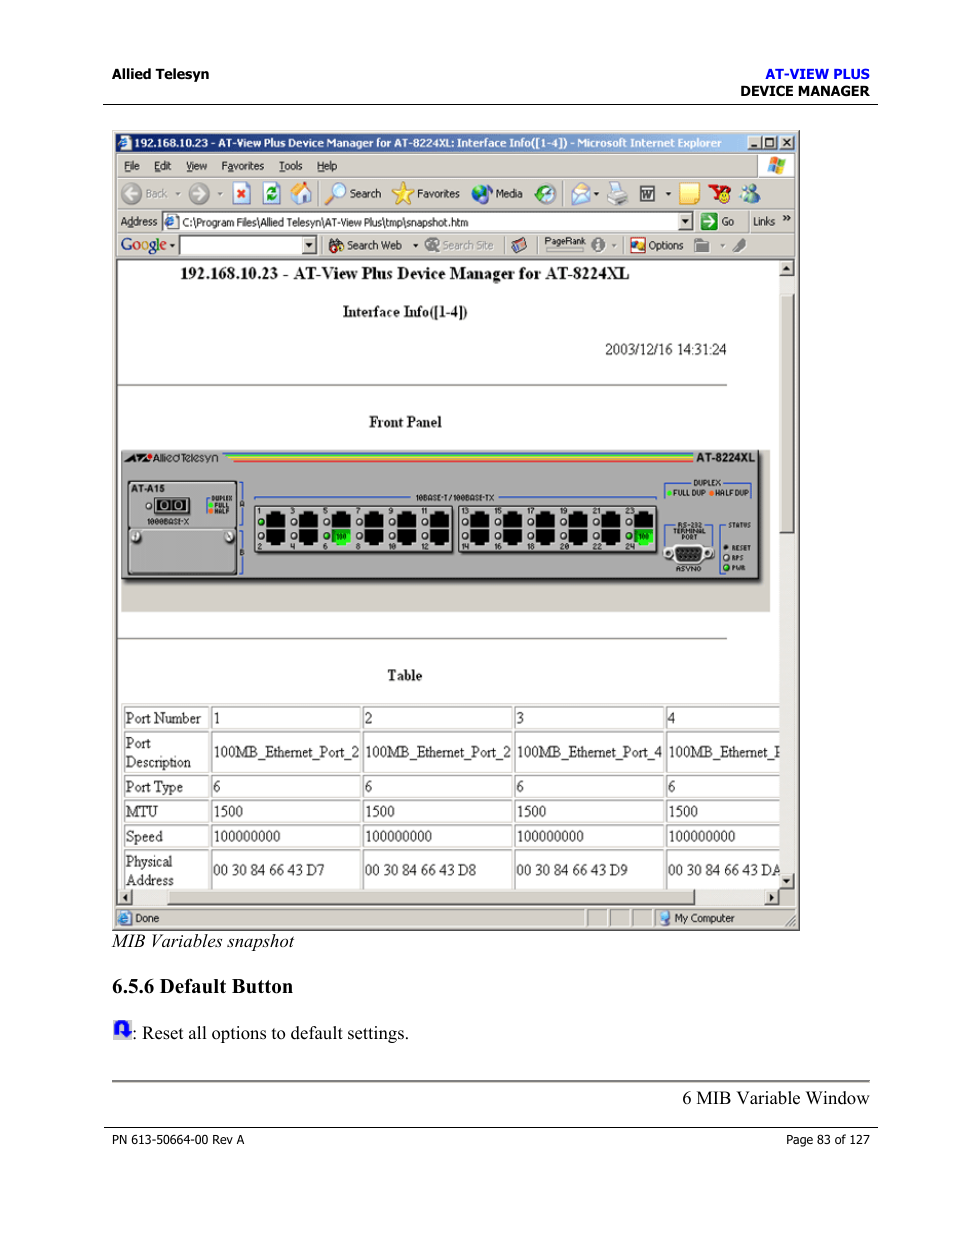Screen dimensions: 954x1235
Task: Open the Forward history dropdown arrow
Action: coord(219,194)
